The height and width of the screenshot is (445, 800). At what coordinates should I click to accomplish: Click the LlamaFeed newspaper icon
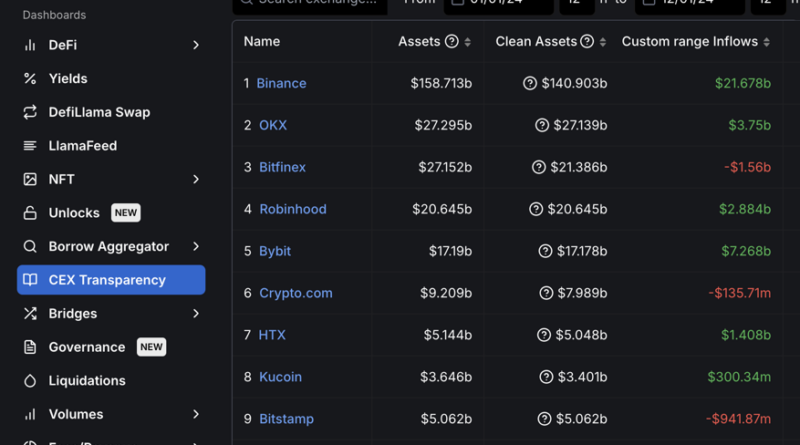(x=30, y=146)
